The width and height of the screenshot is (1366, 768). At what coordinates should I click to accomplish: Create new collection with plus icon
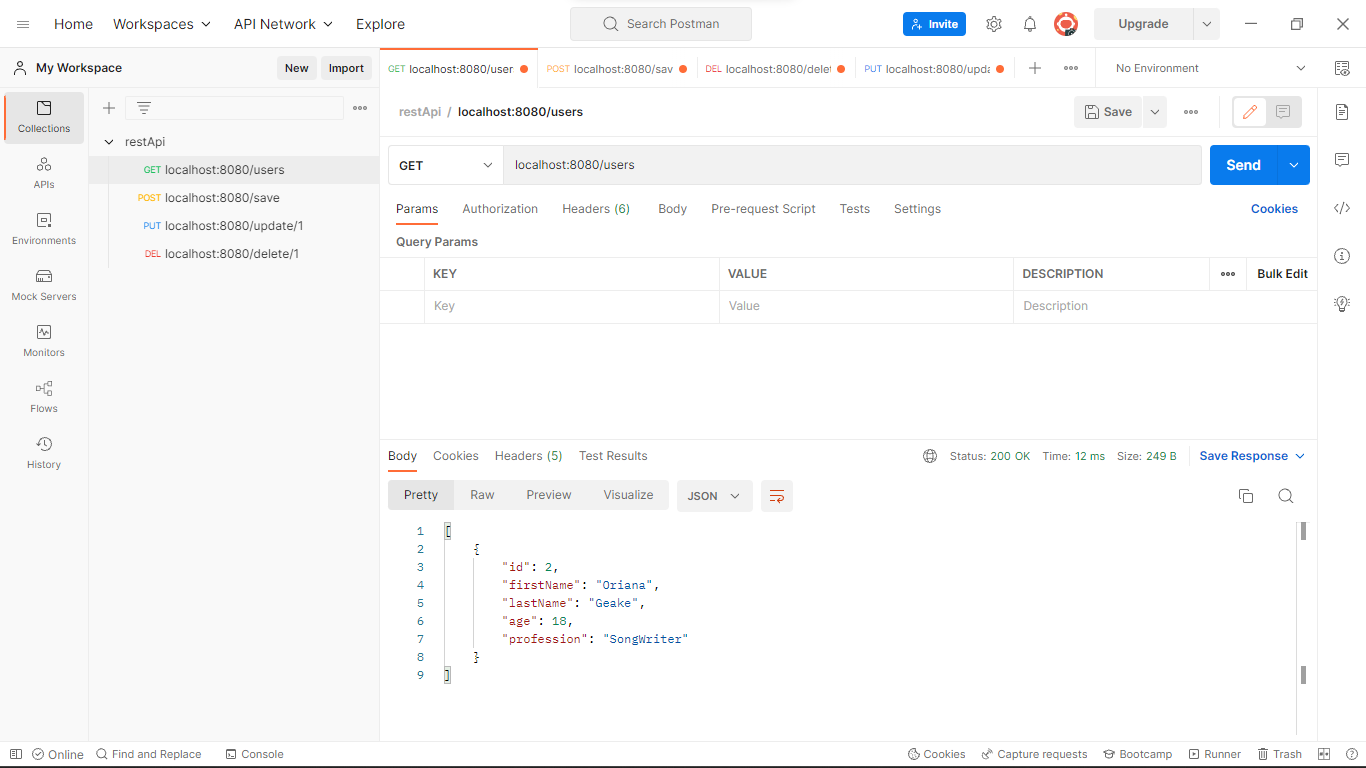coord(109,108)
